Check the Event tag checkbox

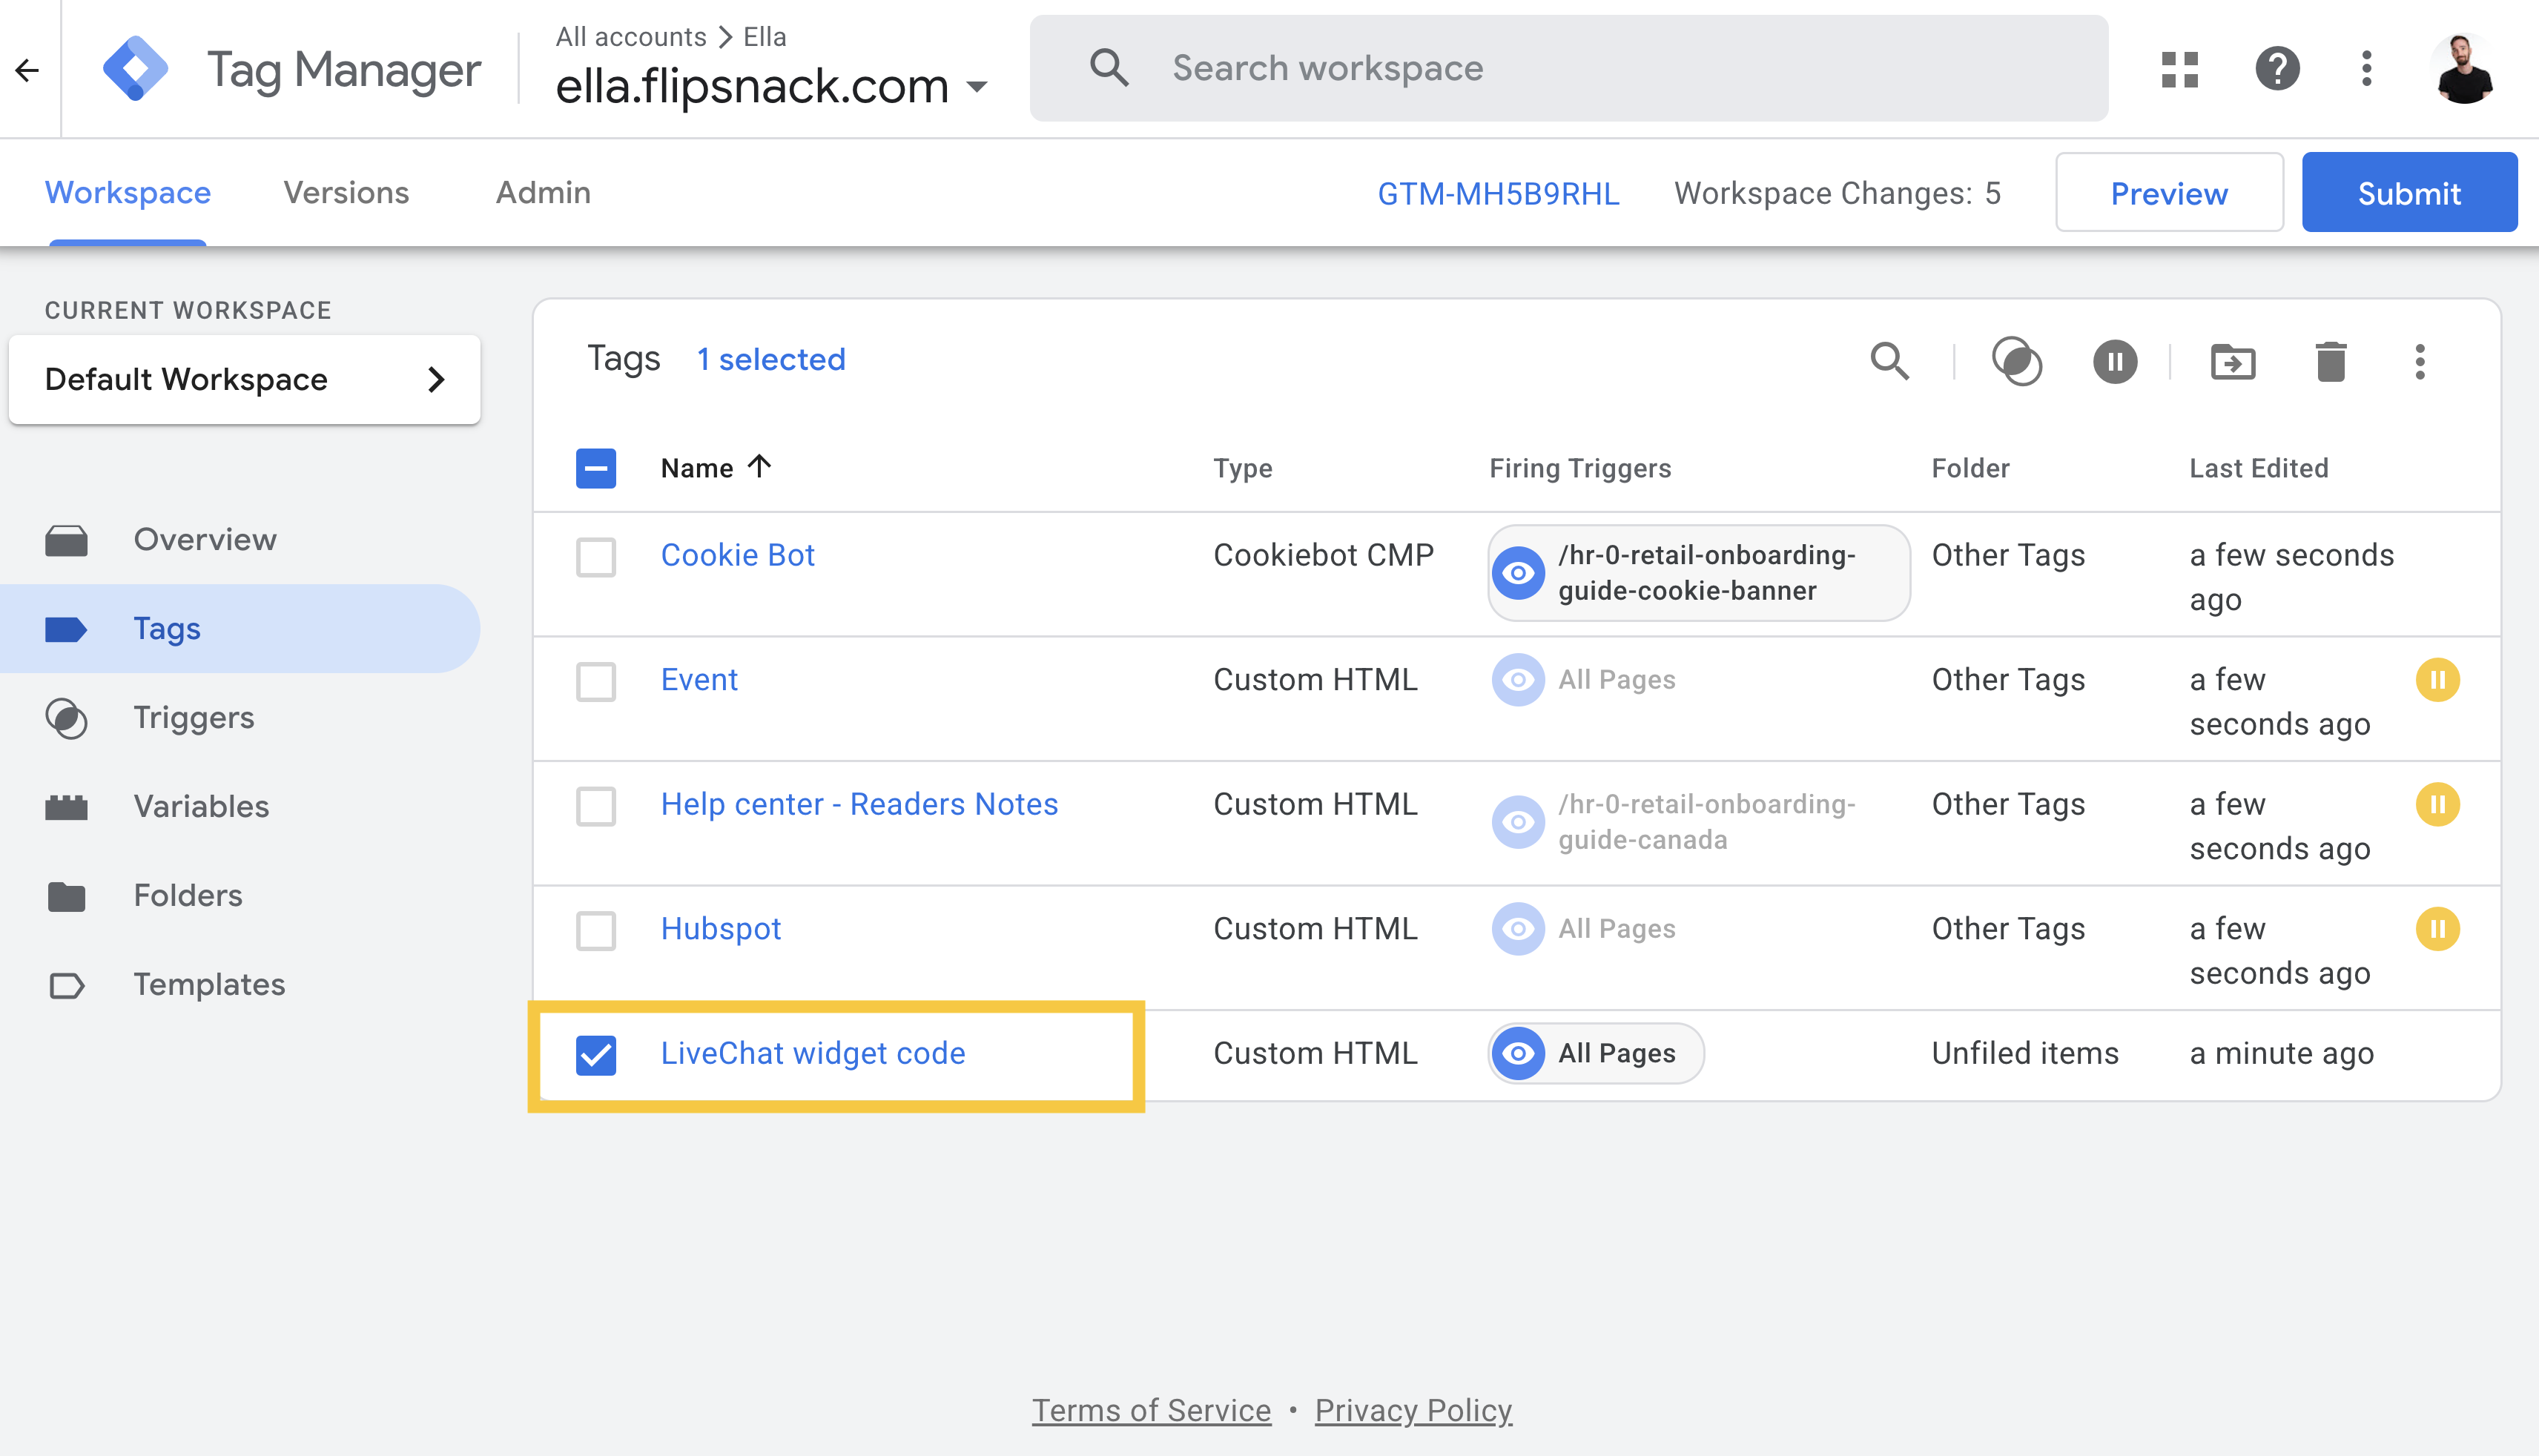[x=596, y=682]
